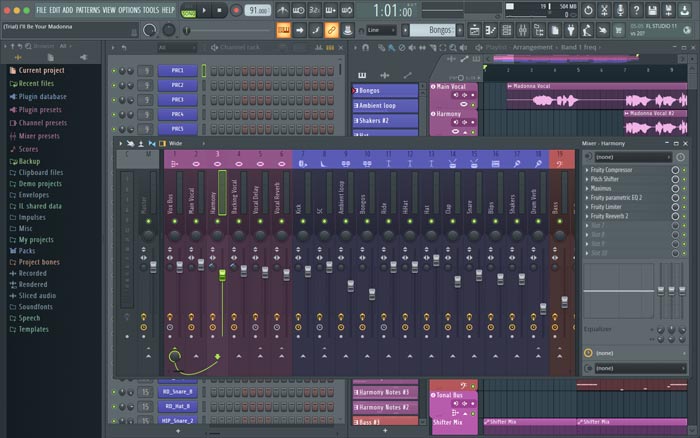Toggle the green mute LED for PRC1 channel
The image size is (700, 438).
114,71
